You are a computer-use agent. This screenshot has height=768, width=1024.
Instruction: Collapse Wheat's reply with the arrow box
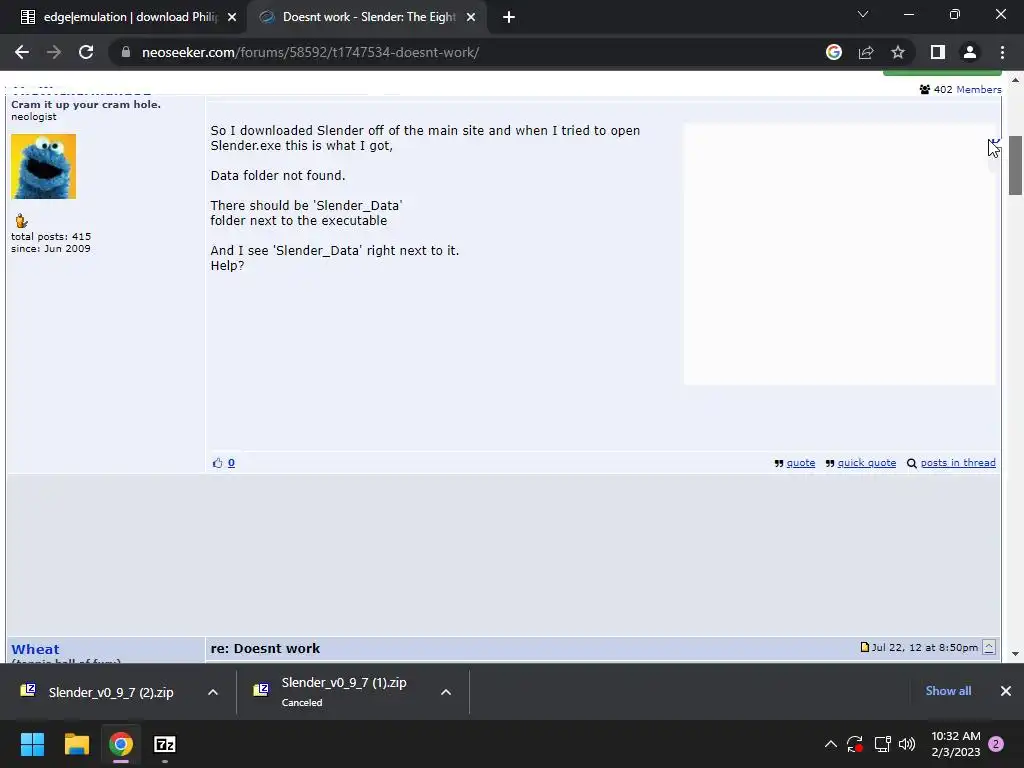click(x=989, y=647)
